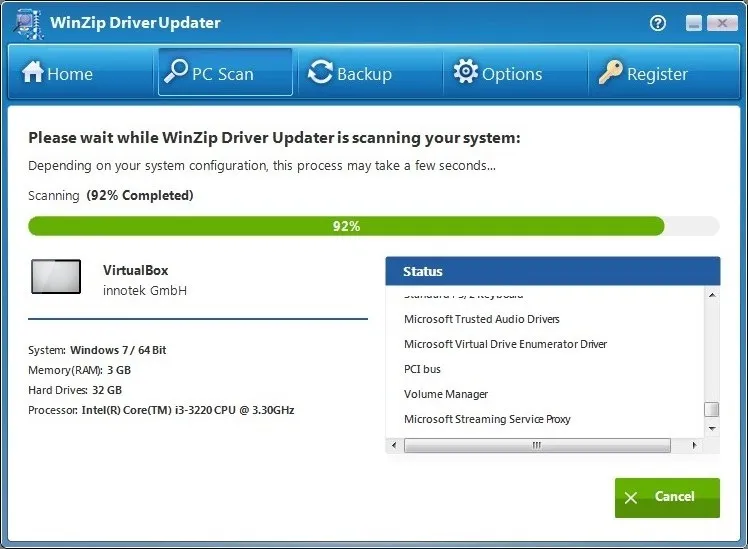Click the VirtualBox system name
748x549 pixels.
(135, 270)
